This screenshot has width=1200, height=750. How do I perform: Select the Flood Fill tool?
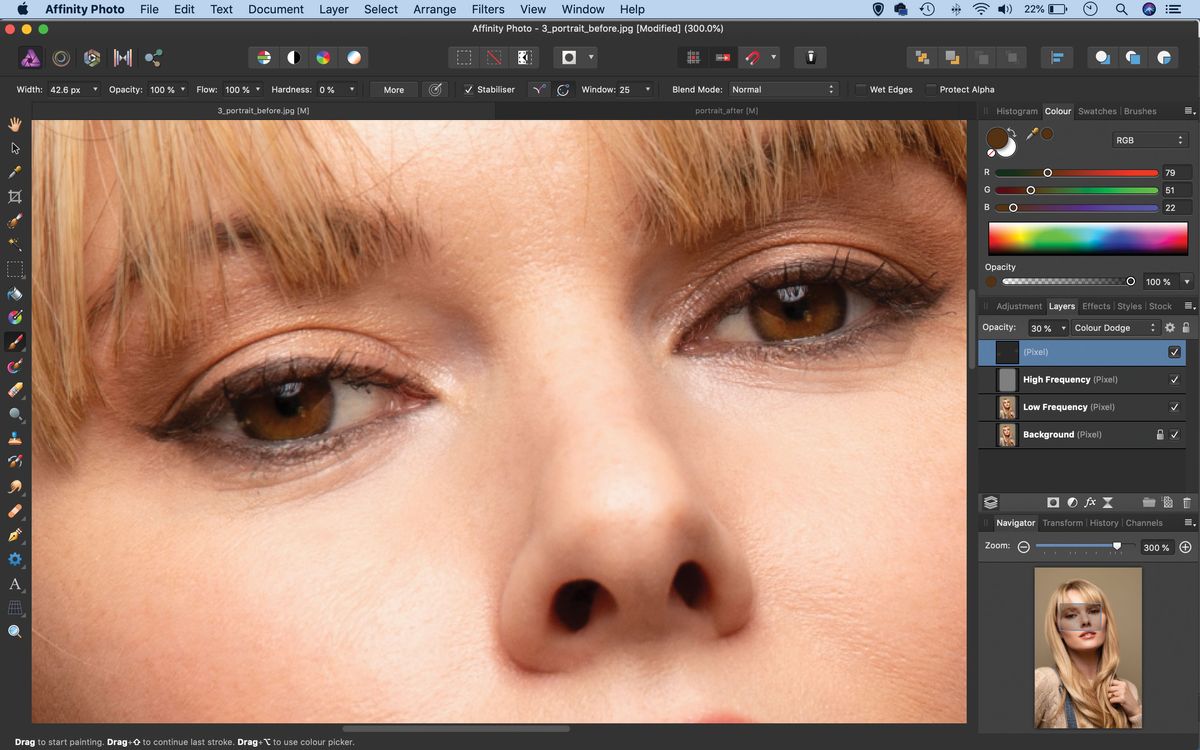(15, 294)
